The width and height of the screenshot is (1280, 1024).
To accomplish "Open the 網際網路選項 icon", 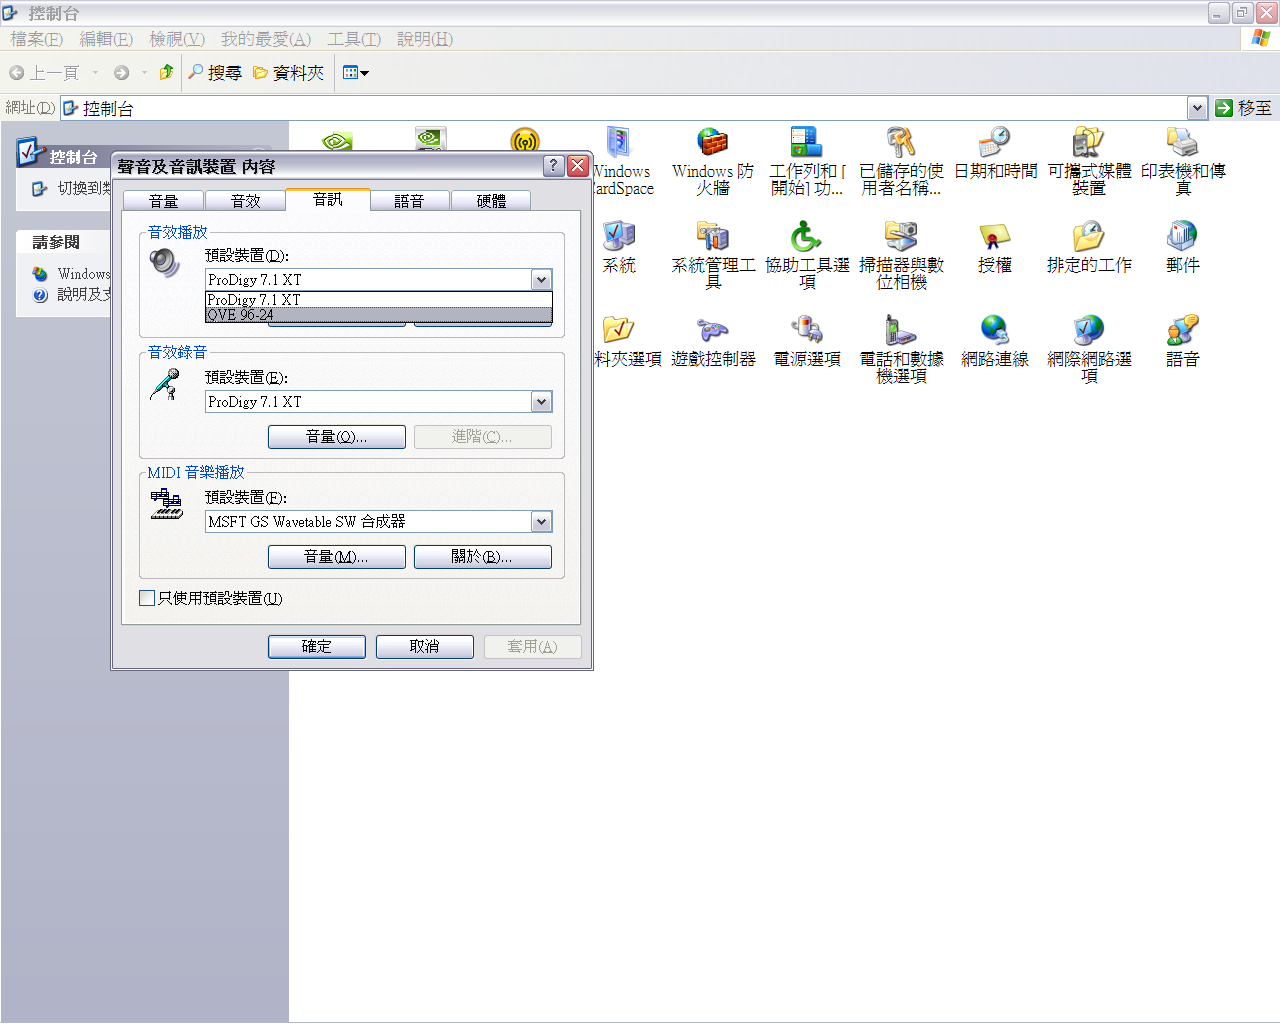I will pyautogui.click(x=1089, y=348).
